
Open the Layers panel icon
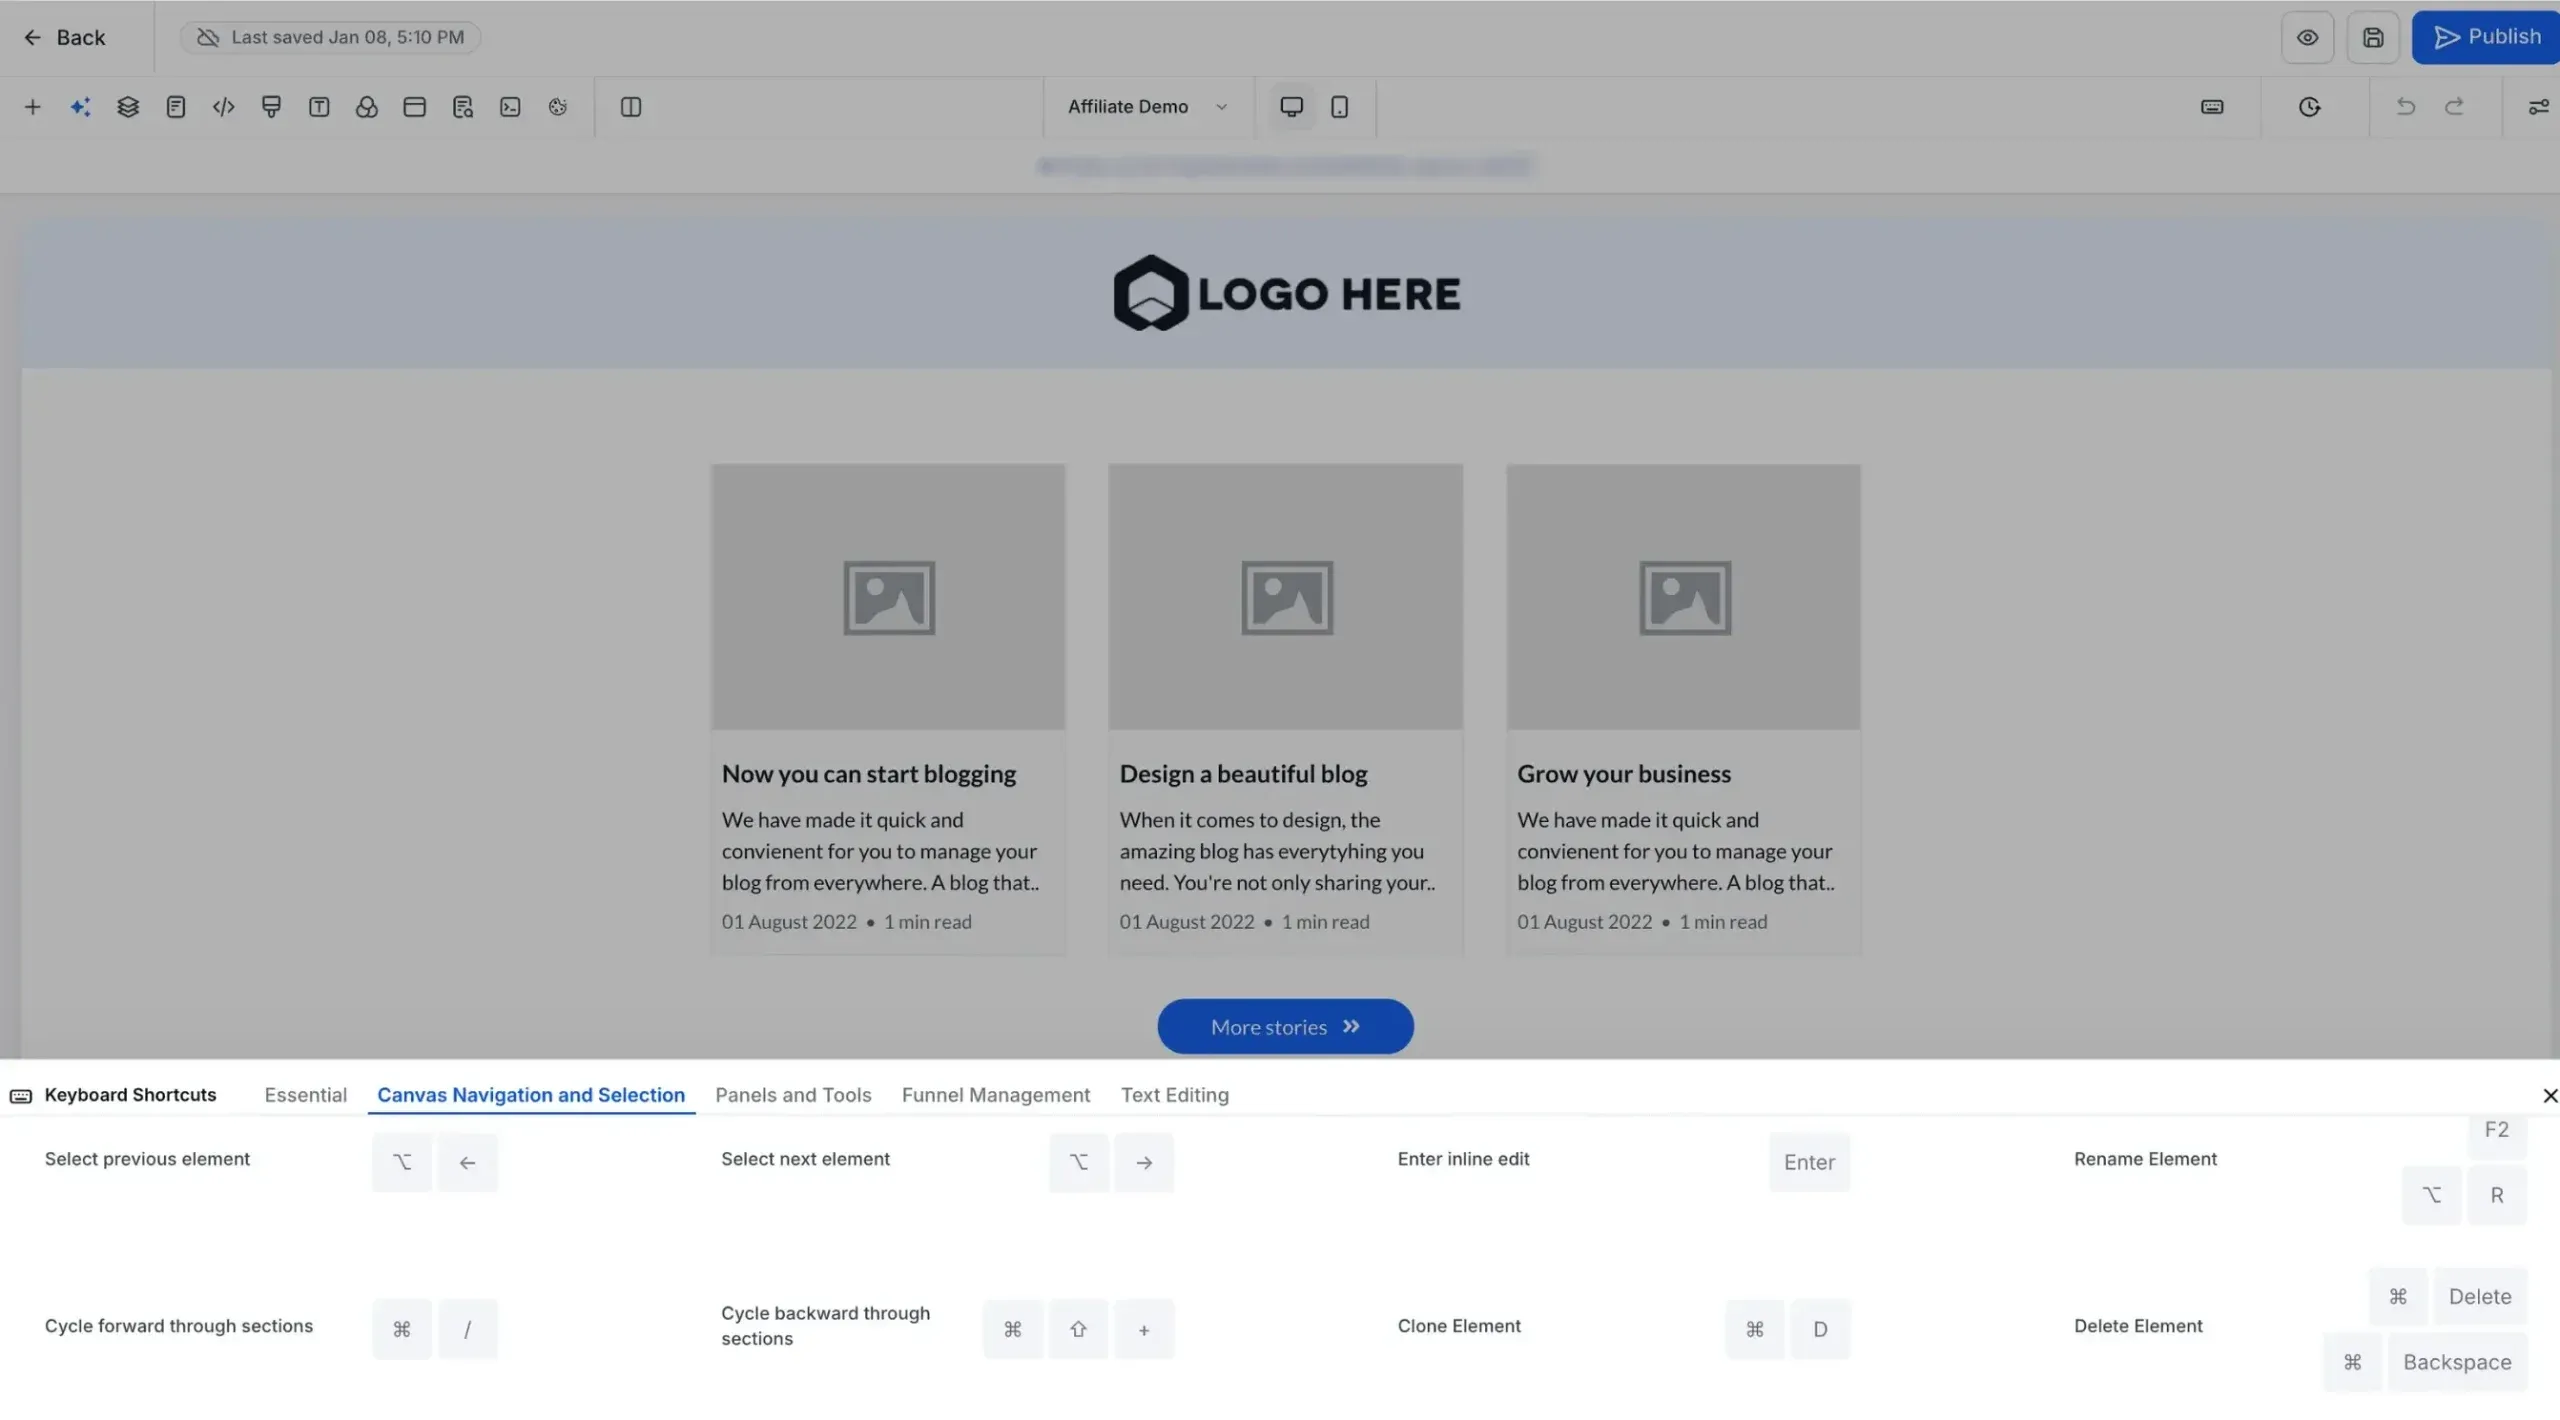click(127, 106)
